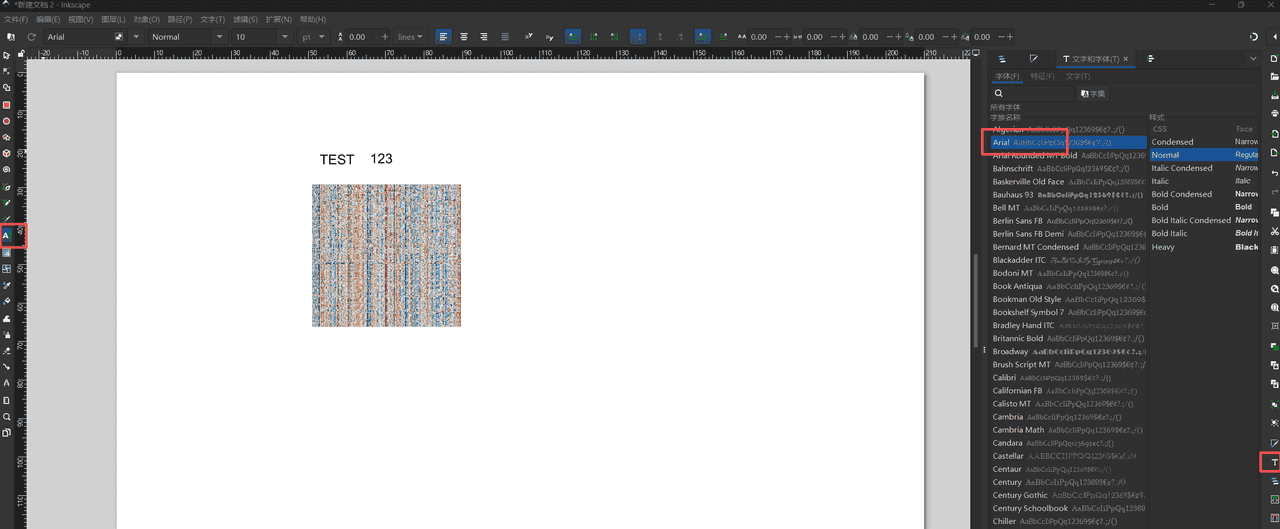The image size is (1280, 529).
Task: Select Bauhaus 93 in the font list
Action: [1069, 195]
